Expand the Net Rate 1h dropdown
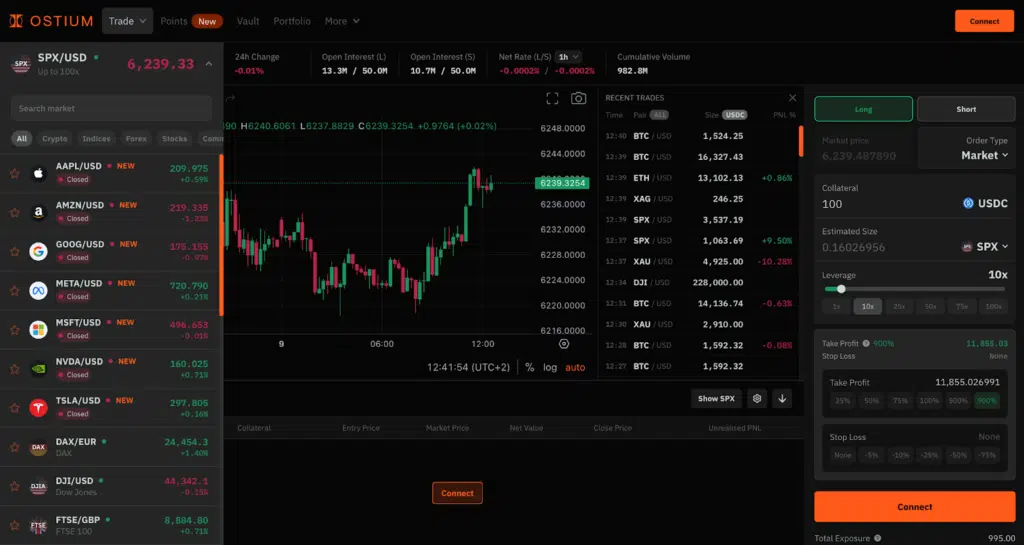The height and width of the screenshot is (545, 1024). (569, 57)
